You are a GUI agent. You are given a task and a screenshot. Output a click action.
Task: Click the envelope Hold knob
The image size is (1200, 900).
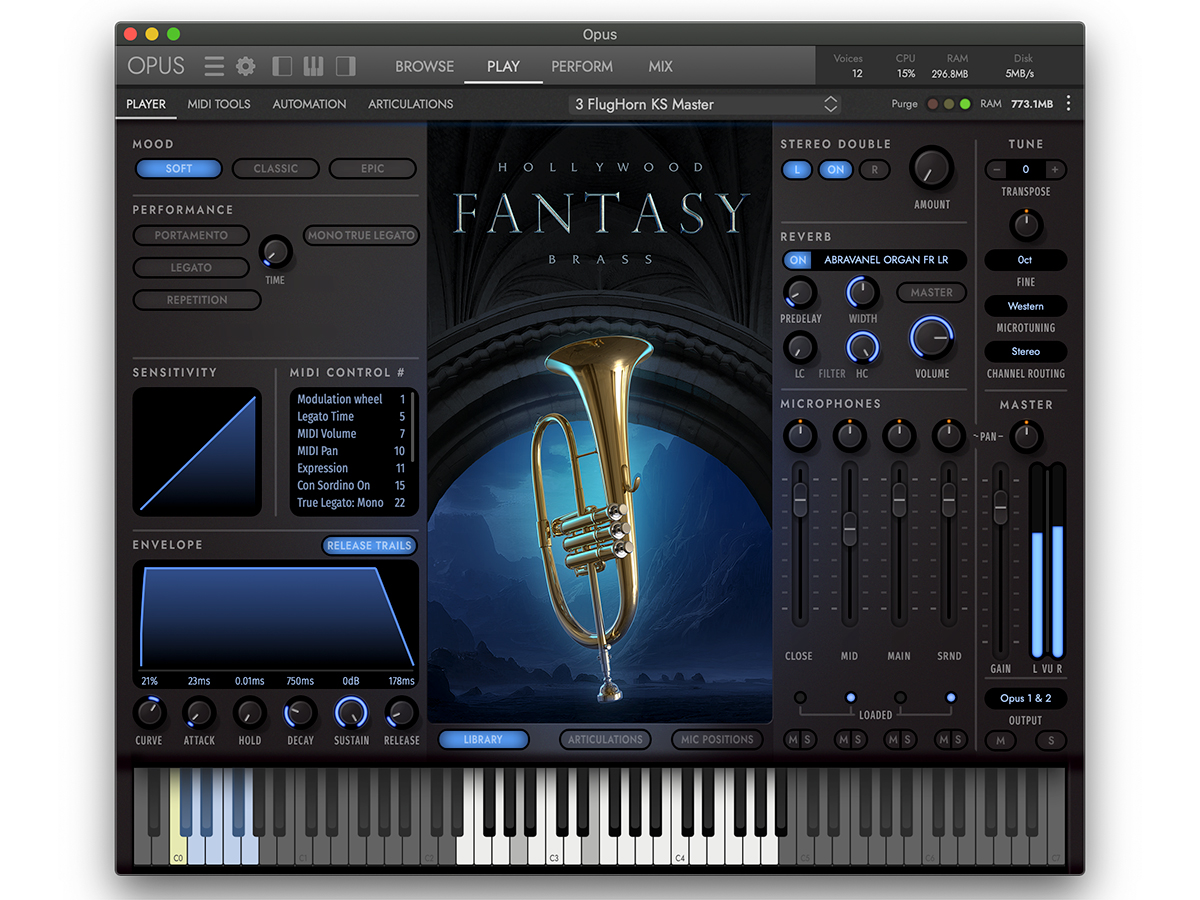pyautogui.click(x=249, y=713)
